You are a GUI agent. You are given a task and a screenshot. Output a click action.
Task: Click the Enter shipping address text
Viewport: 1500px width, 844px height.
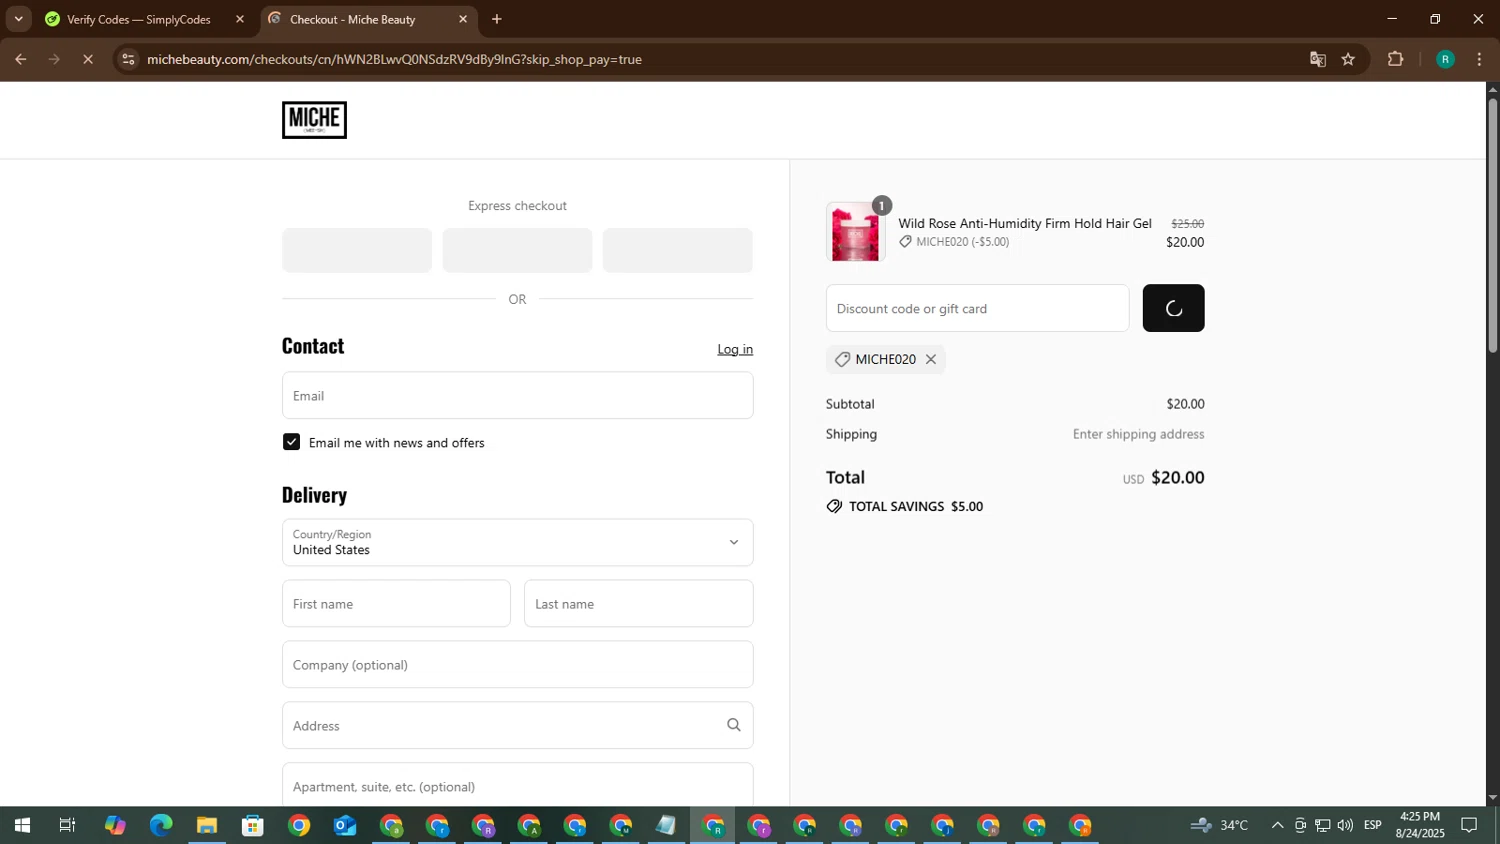(1138, 434)
